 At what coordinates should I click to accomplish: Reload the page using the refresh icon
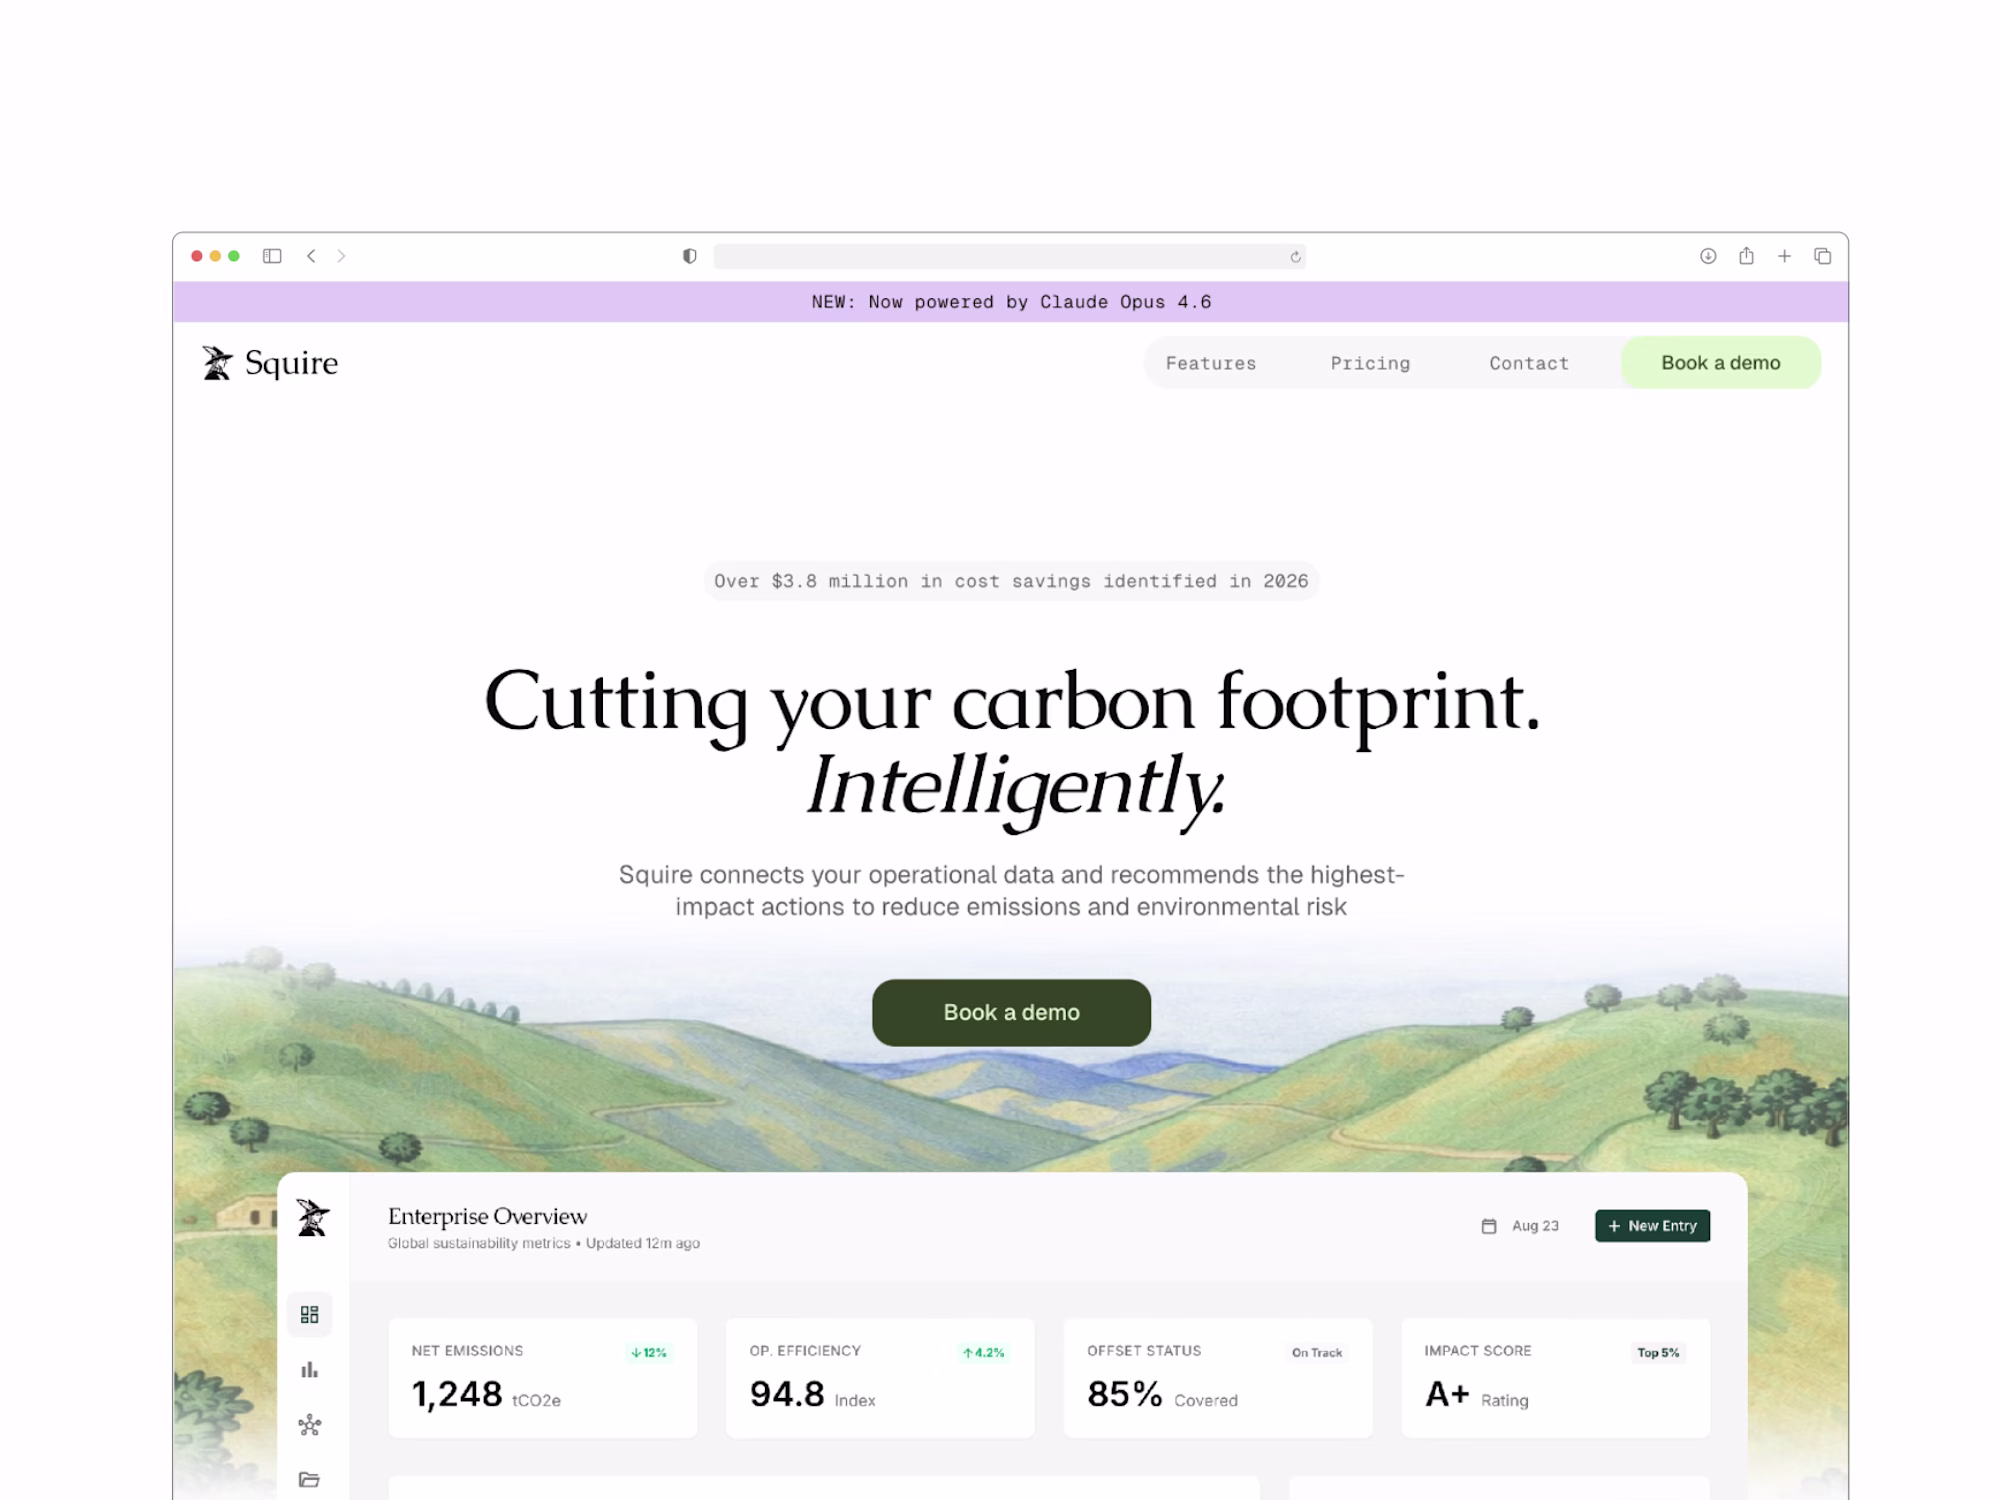1295,257
